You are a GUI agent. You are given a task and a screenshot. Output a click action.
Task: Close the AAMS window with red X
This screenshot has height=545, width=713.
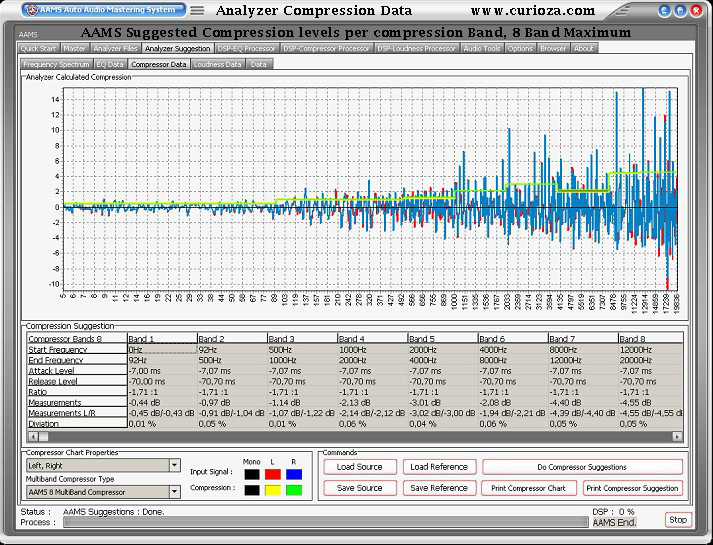click(696, 10)
